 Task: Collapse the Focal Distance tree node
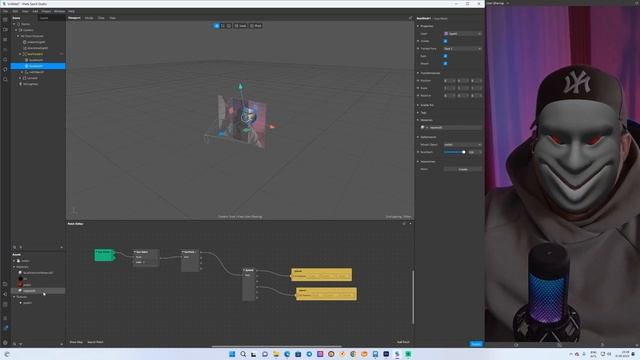pos(18,36)
